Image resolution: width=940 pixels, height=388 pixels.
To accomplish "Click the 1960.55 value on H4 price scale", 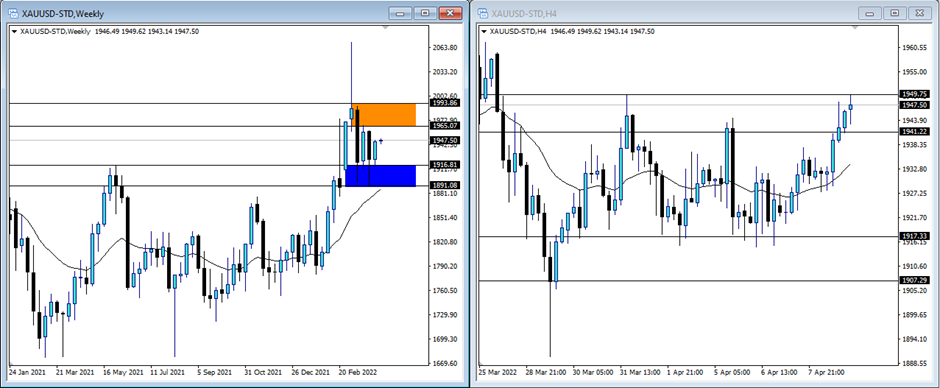I will (x=915, y=47).
